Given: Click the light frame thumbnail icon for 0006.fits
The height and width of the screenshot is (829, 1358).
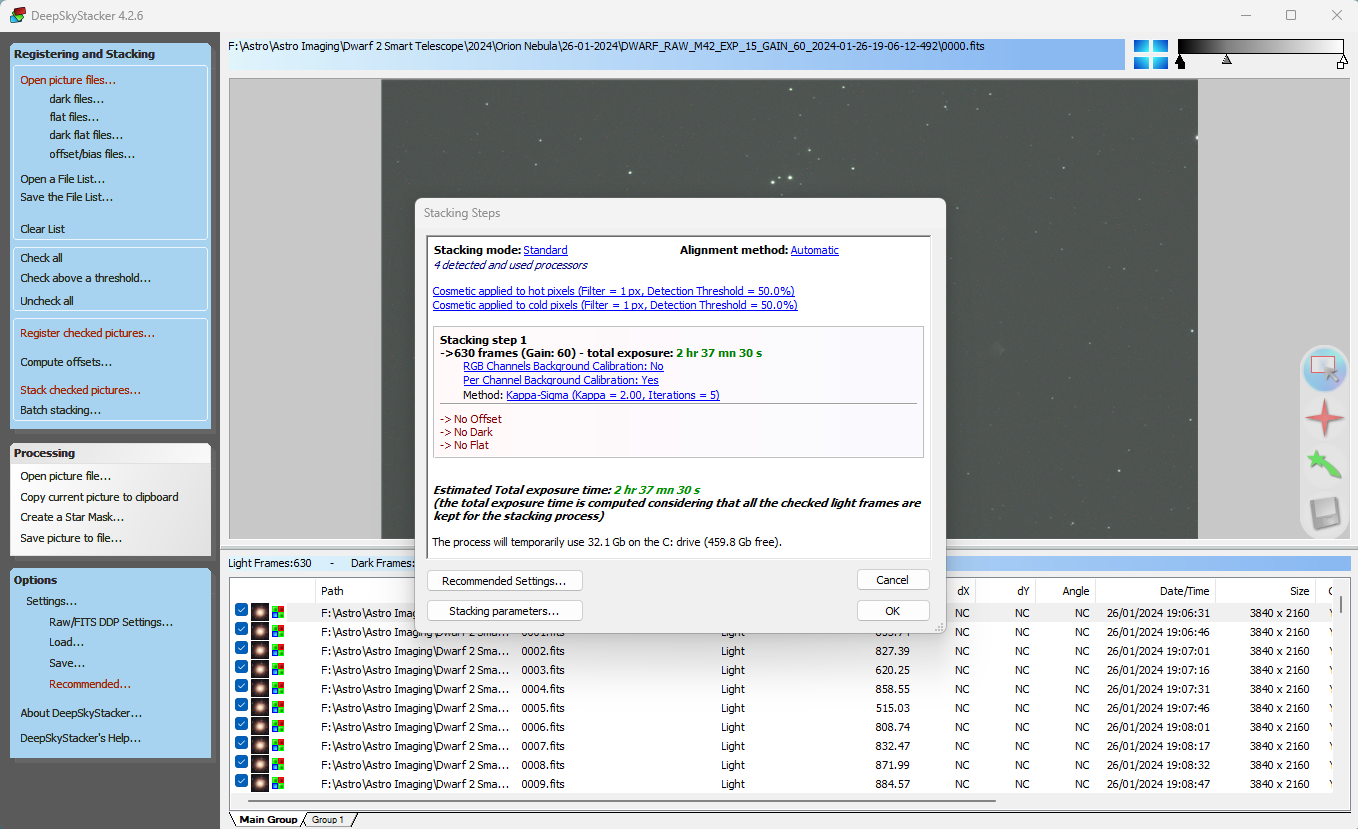Looking at the screenshot, I should click(x=260, y=727).
